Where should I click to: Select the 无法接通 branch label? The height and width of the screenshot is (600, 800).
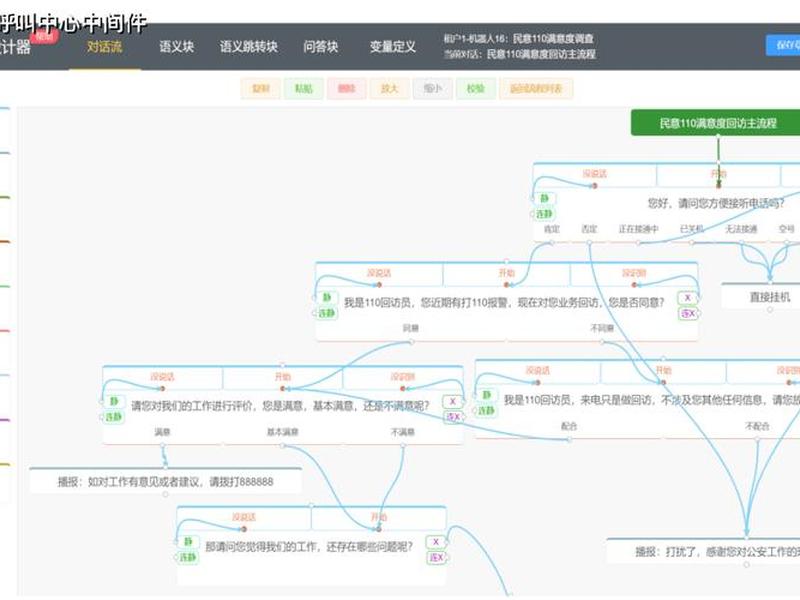click(x=741, y=229)
